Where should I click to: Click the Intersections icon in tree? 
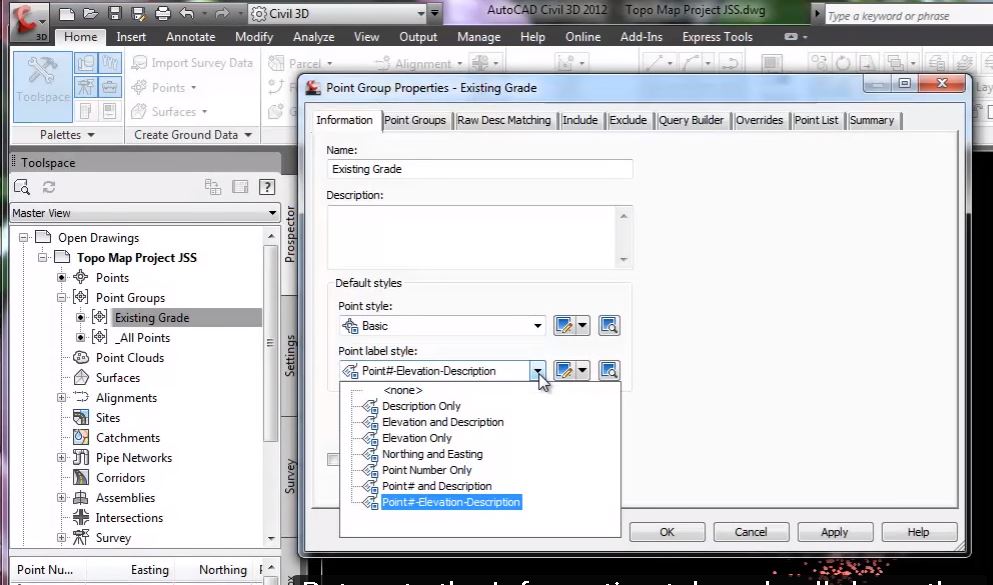80,517
